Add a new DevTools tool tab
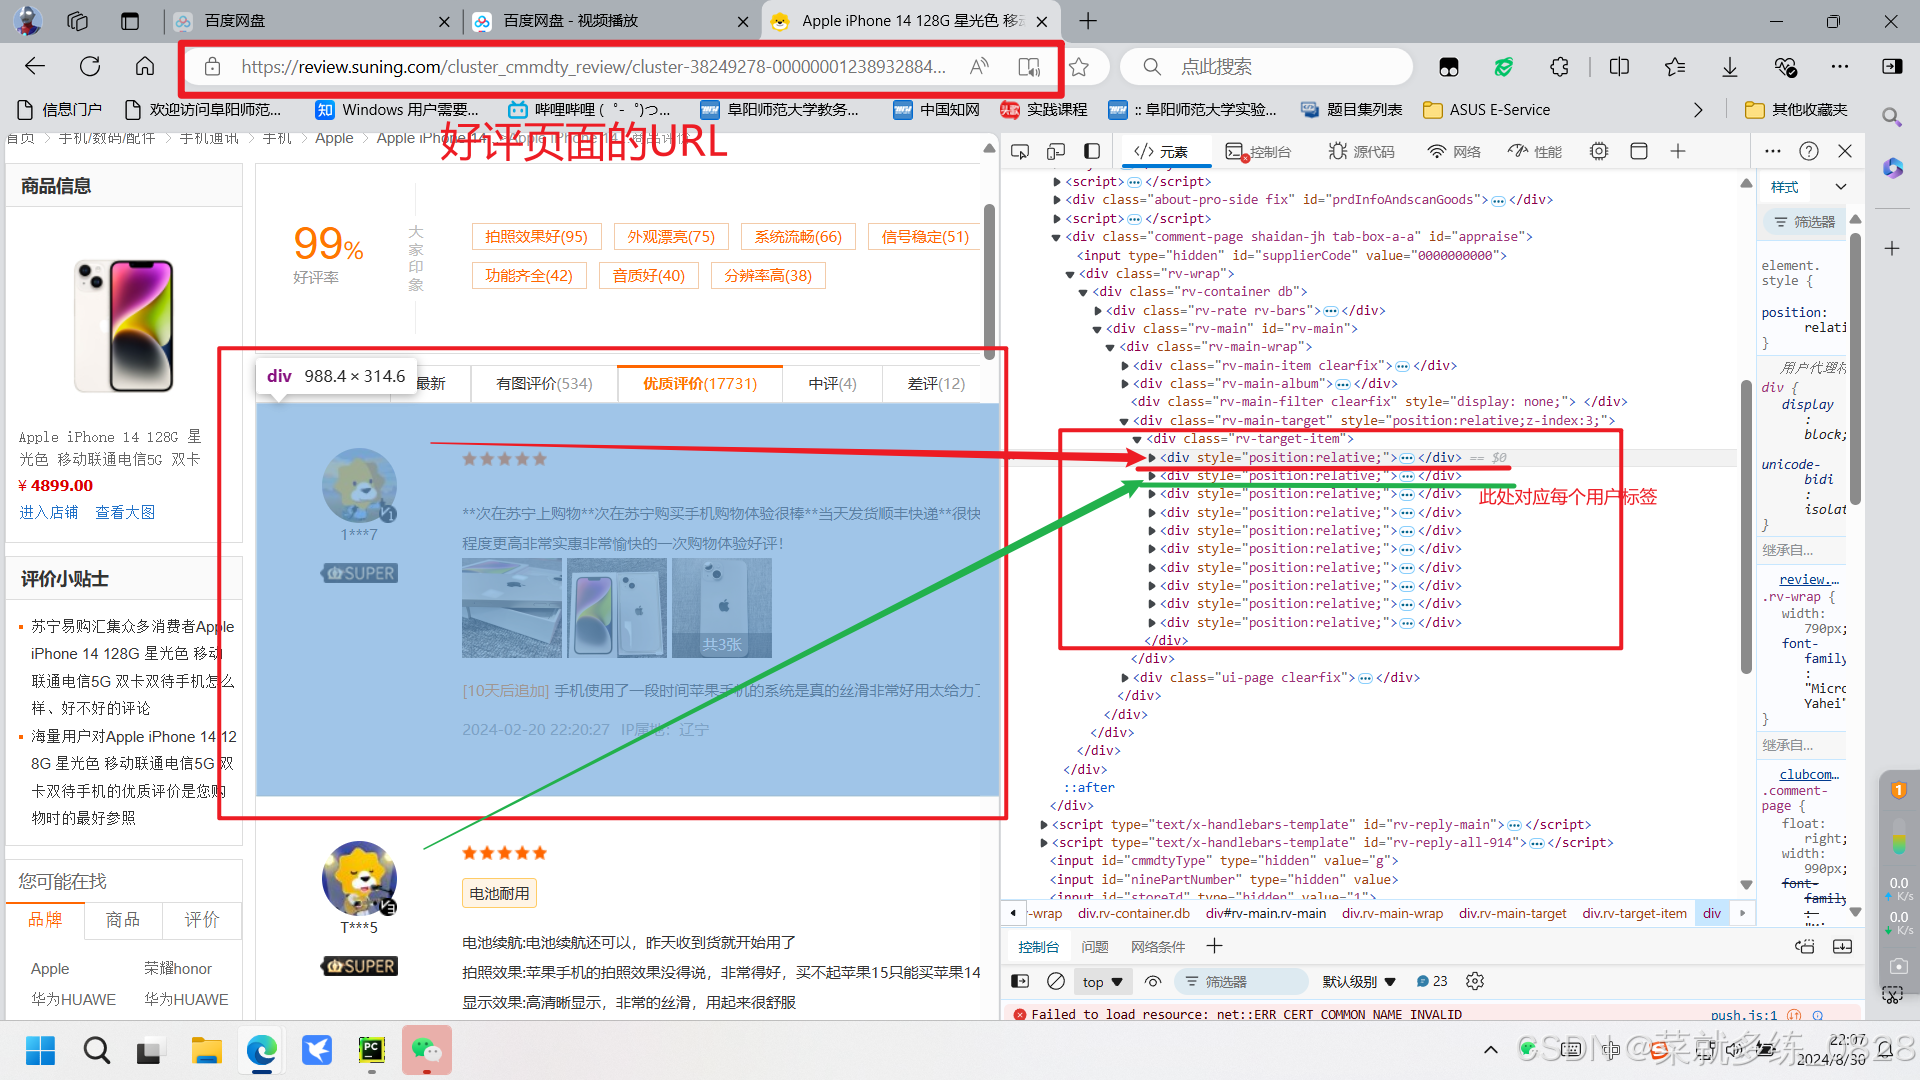Viewport: 1920px width, 1080px height. coord(1678,152)
